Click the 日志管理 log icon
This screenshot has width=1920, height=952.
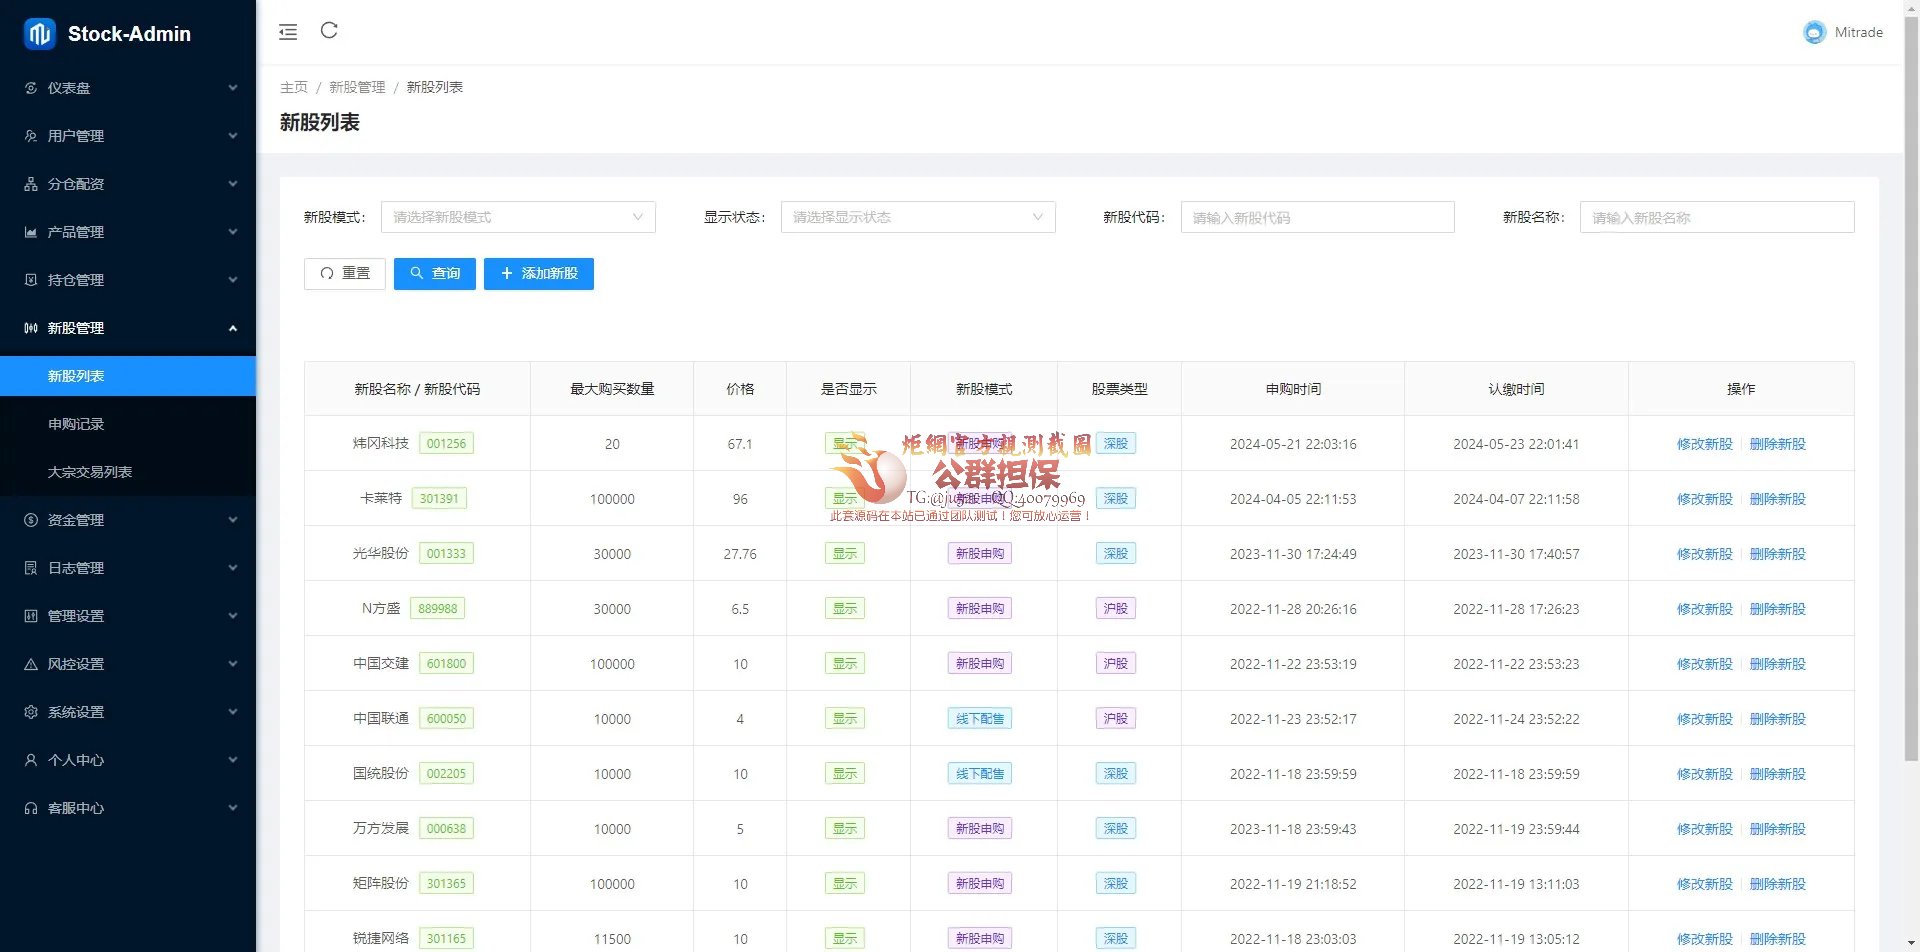point(31,568)
